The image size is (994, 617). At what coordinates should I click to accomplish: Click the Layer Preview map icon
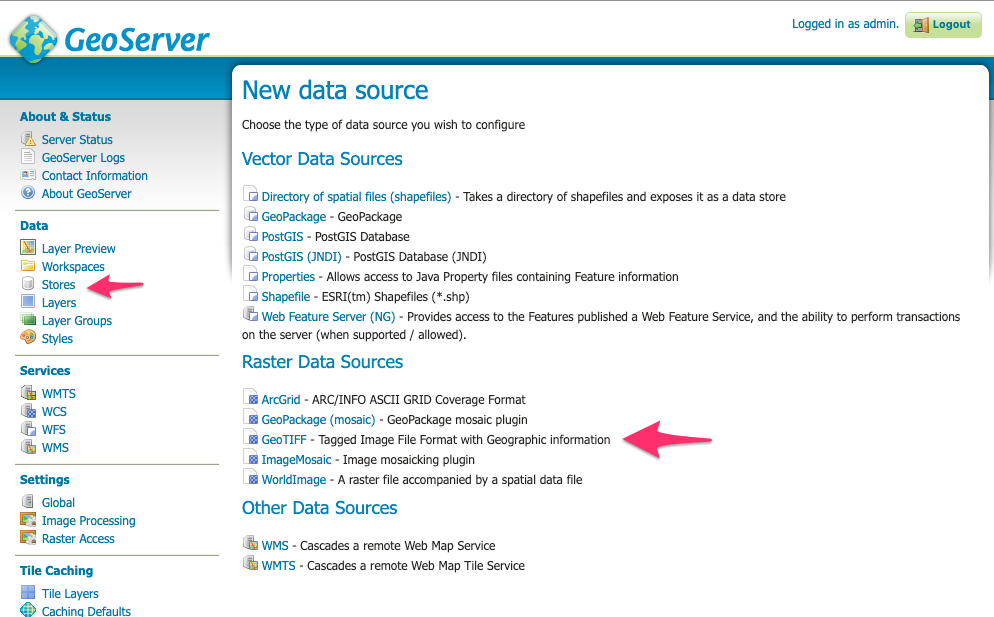coord(28,247)
